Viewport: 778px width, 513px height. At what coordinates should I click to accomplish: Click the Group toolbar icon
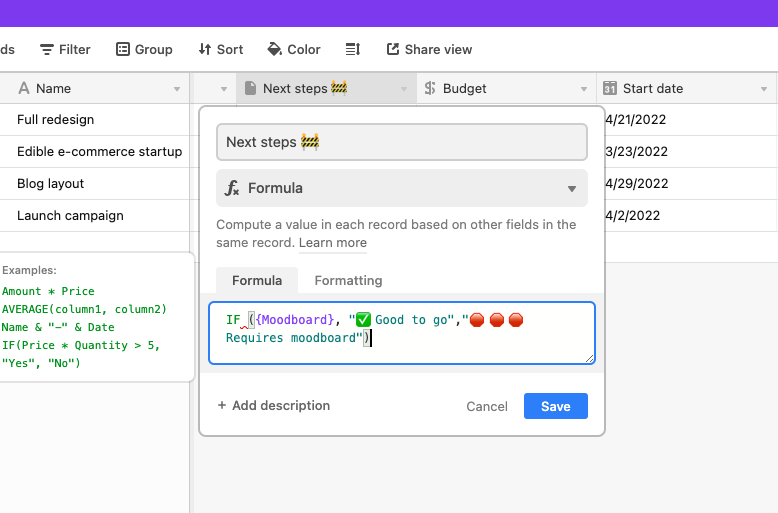pyautogui.click(x=123, y=50)
